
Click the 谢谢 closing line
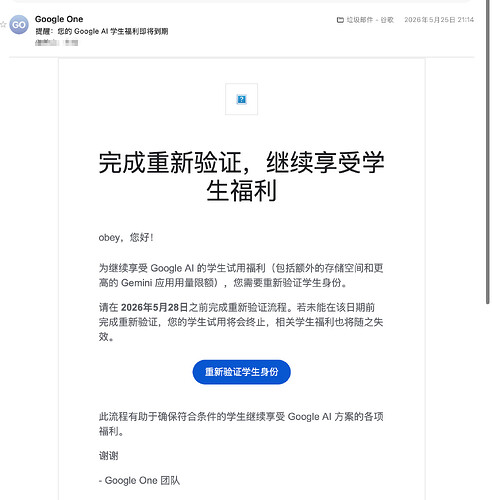108,456
